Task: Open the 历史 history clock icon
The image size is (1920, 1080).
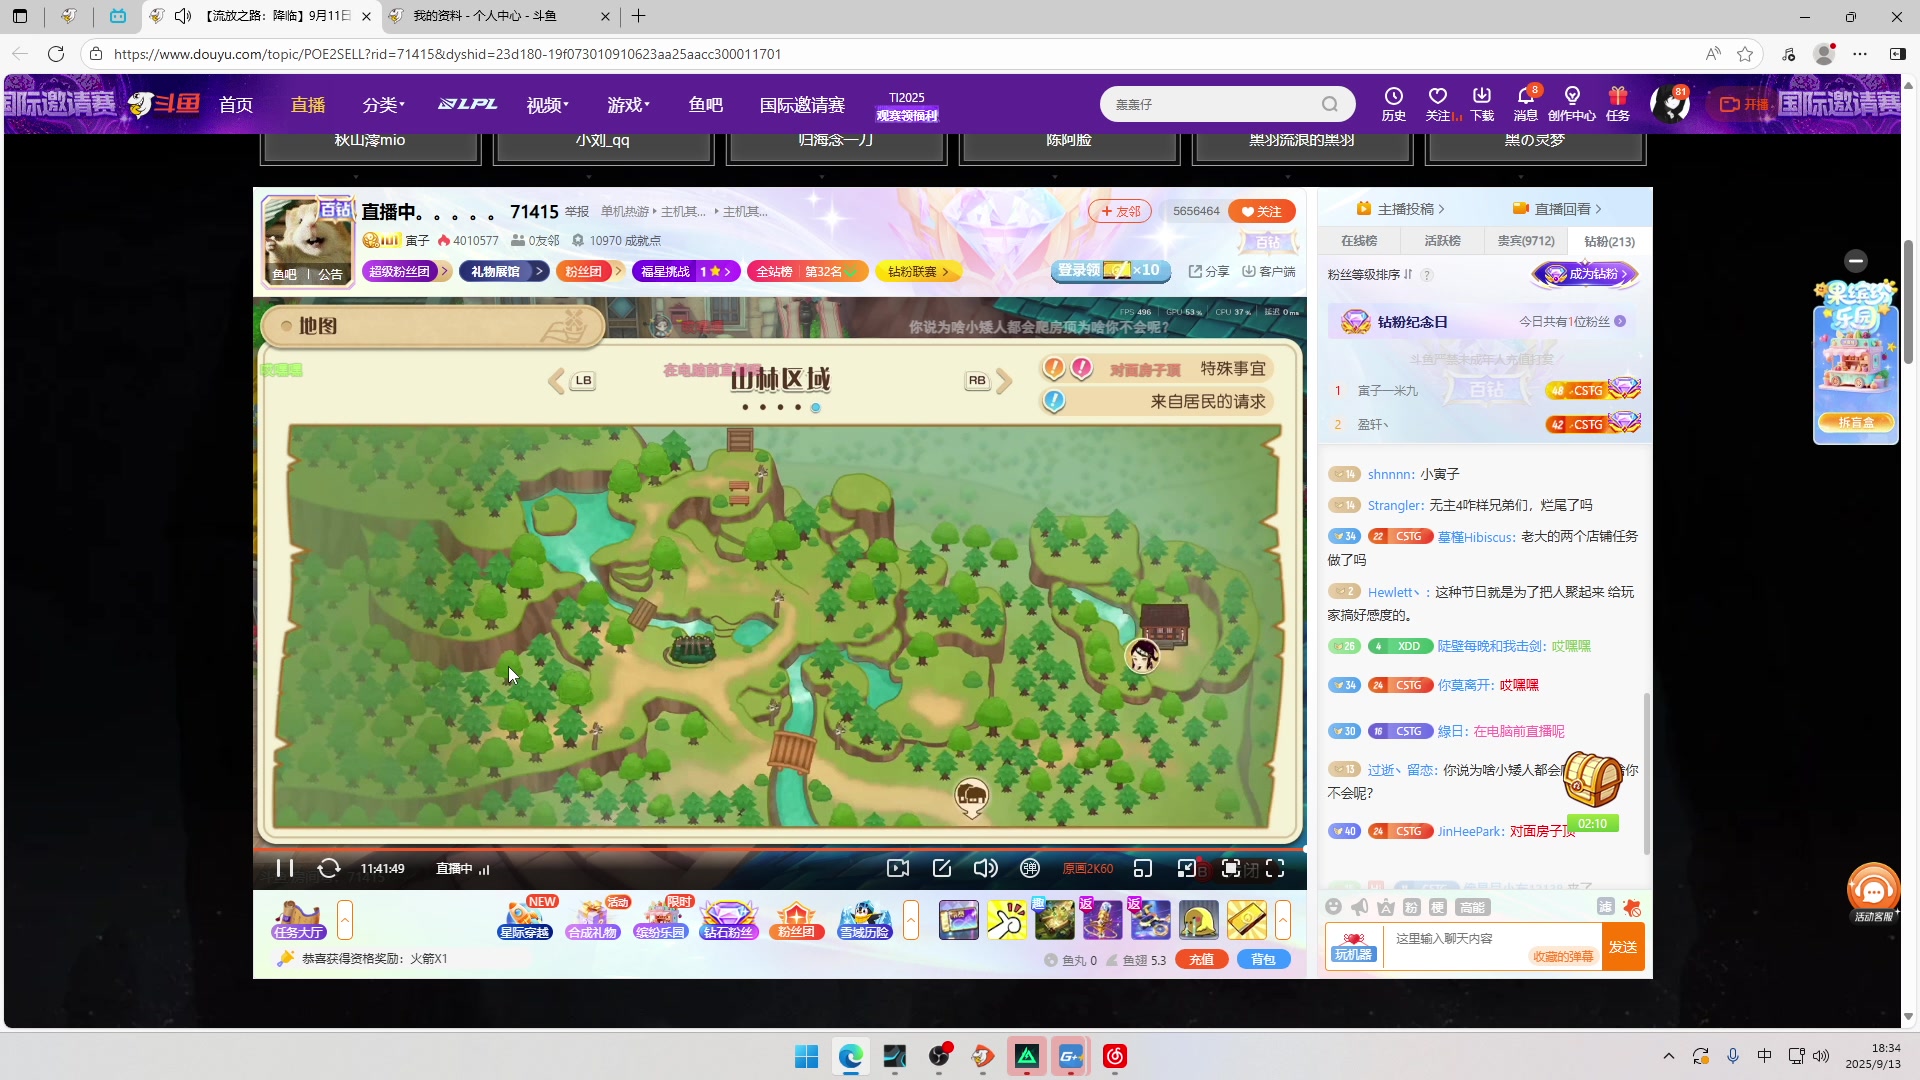Action: coord(1394,103)
